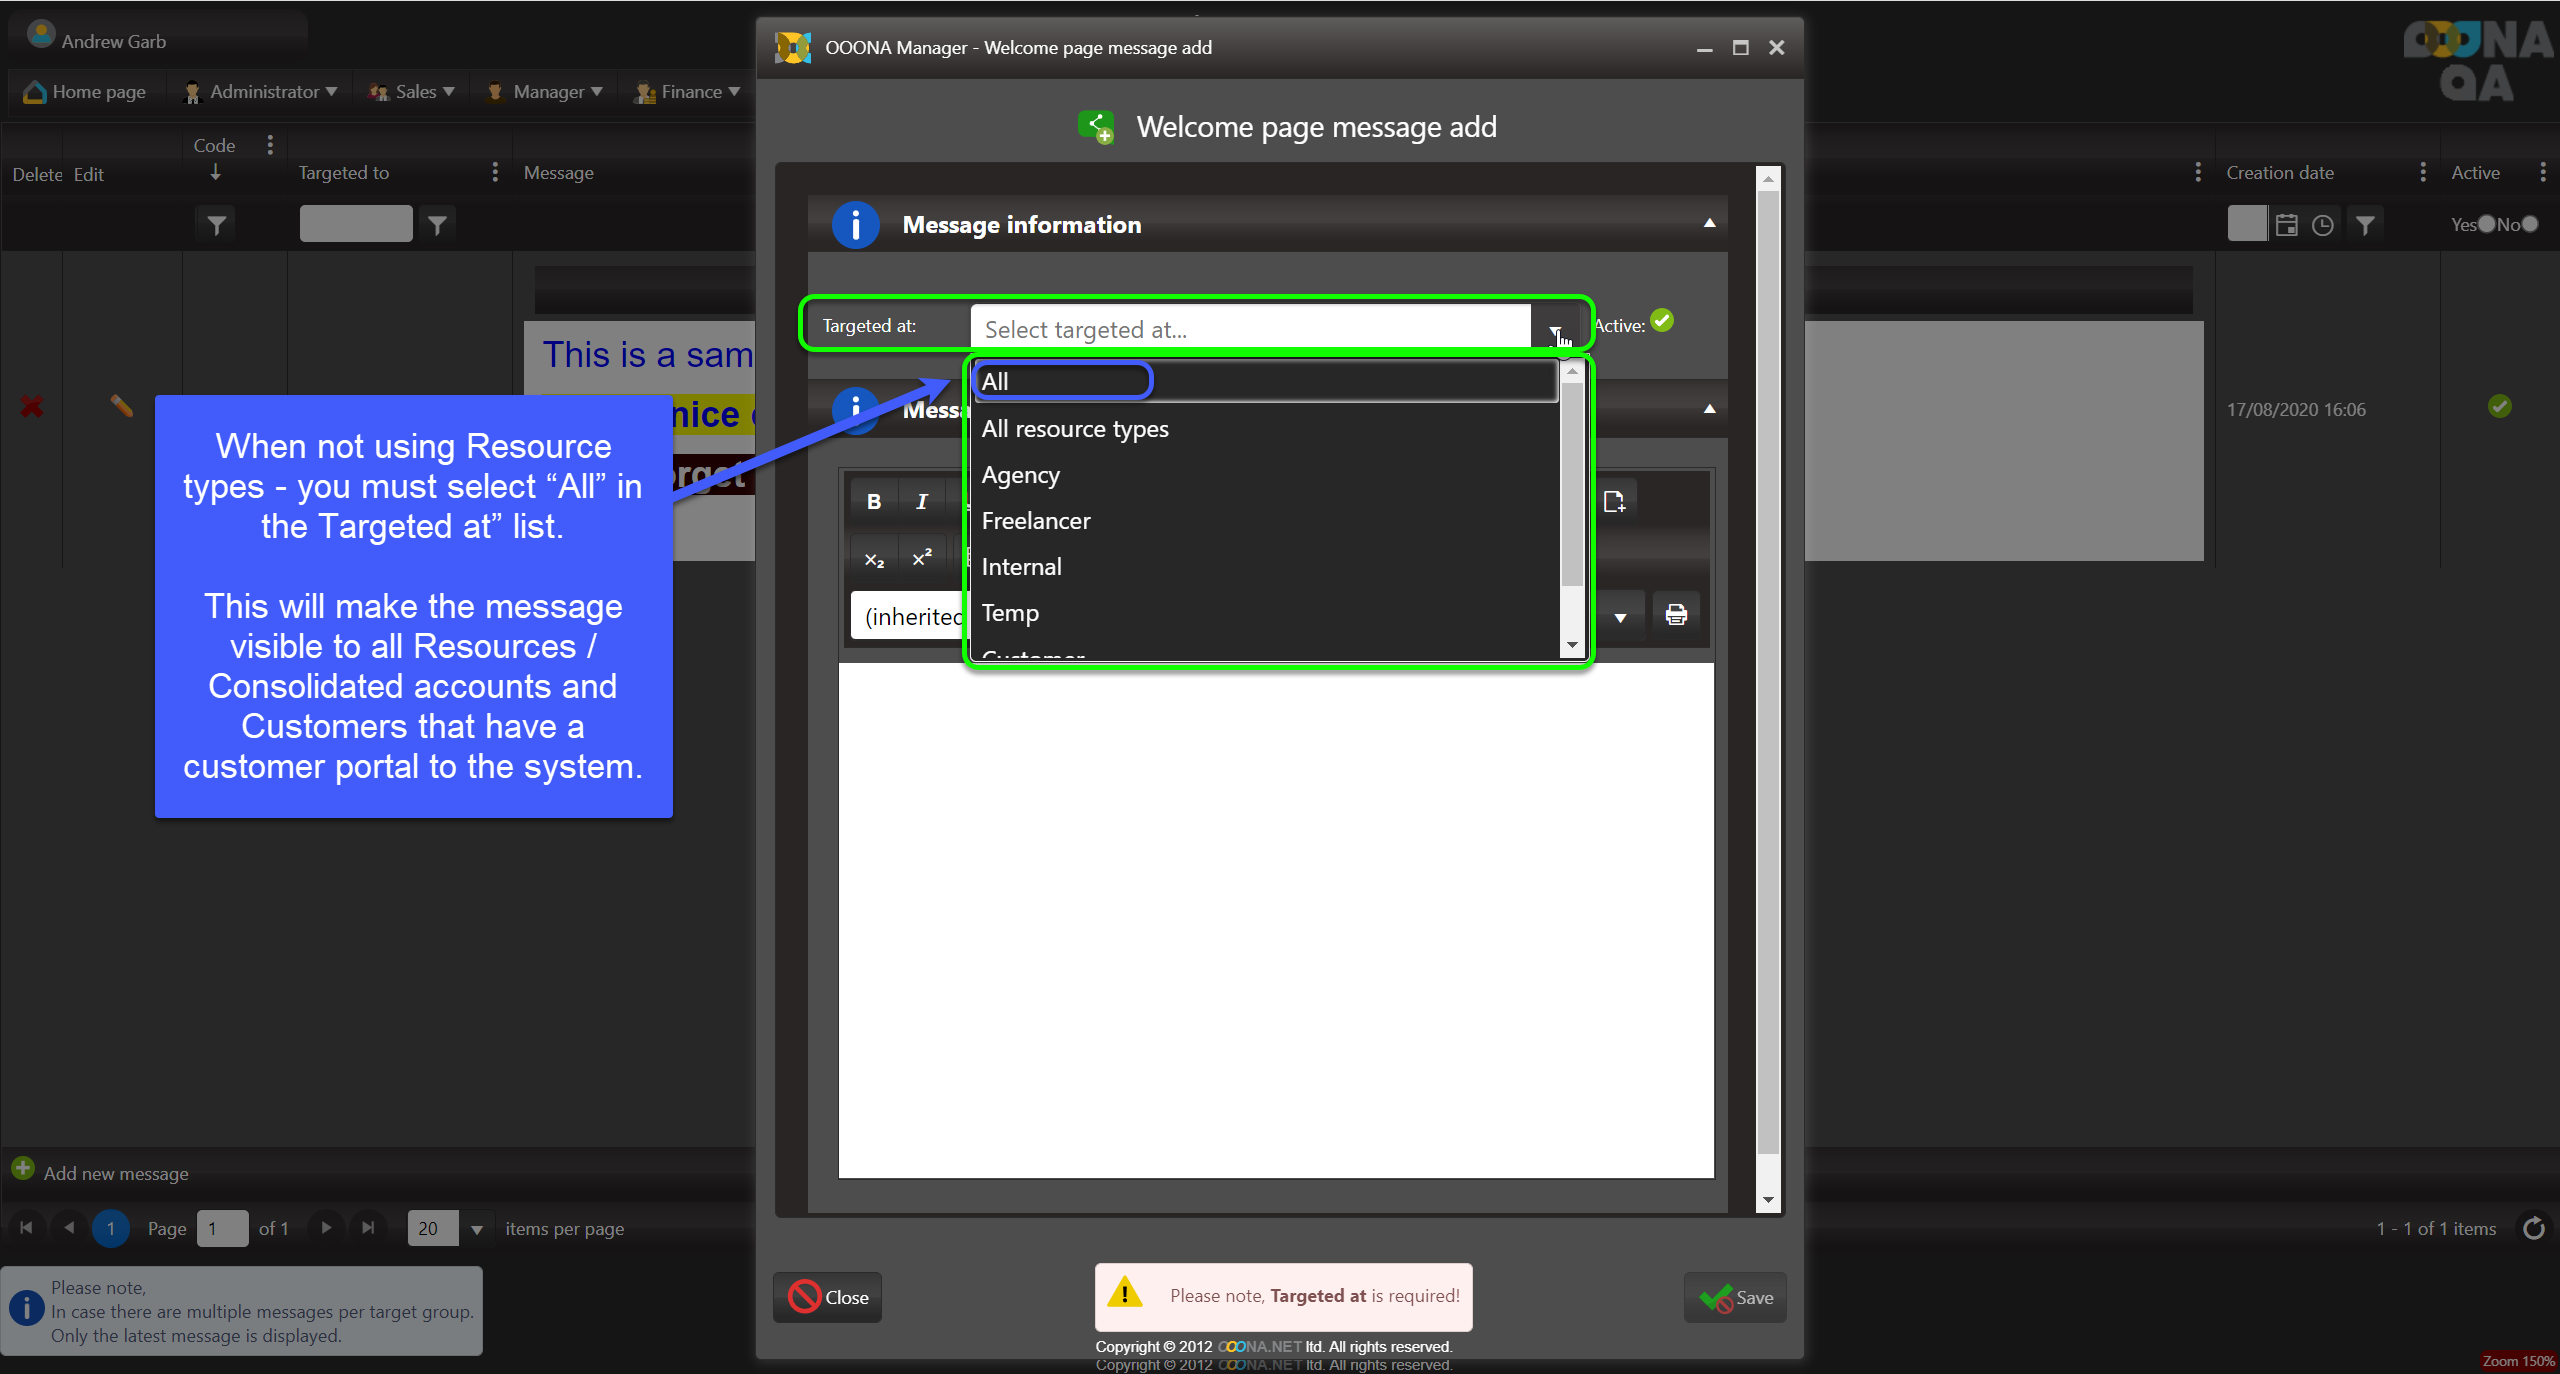2560x1374 pixels.
Task: Click the pencil edit icon
Action: coord(121,406)
